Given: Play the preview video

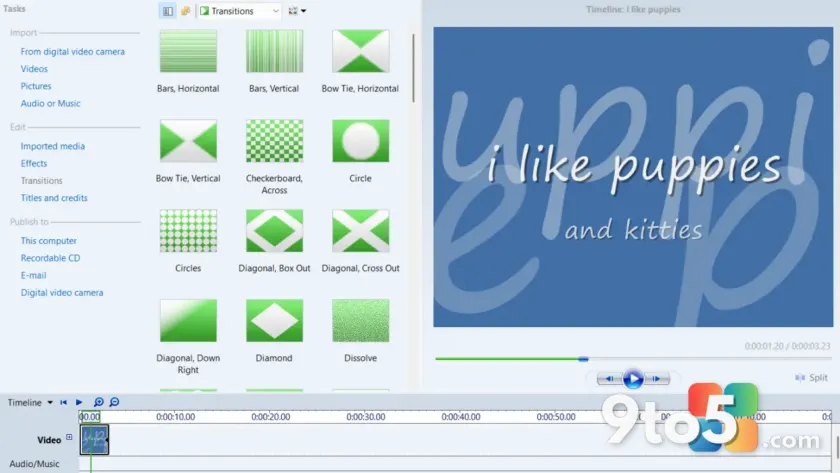Looking at the screenshot, I should [633, 379].
